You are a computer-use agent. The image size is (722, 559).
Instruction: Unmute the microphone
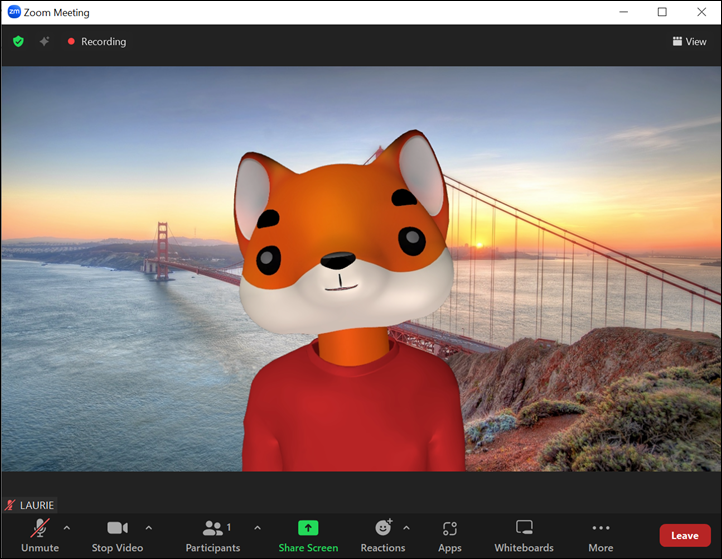(x=40, y=535)
